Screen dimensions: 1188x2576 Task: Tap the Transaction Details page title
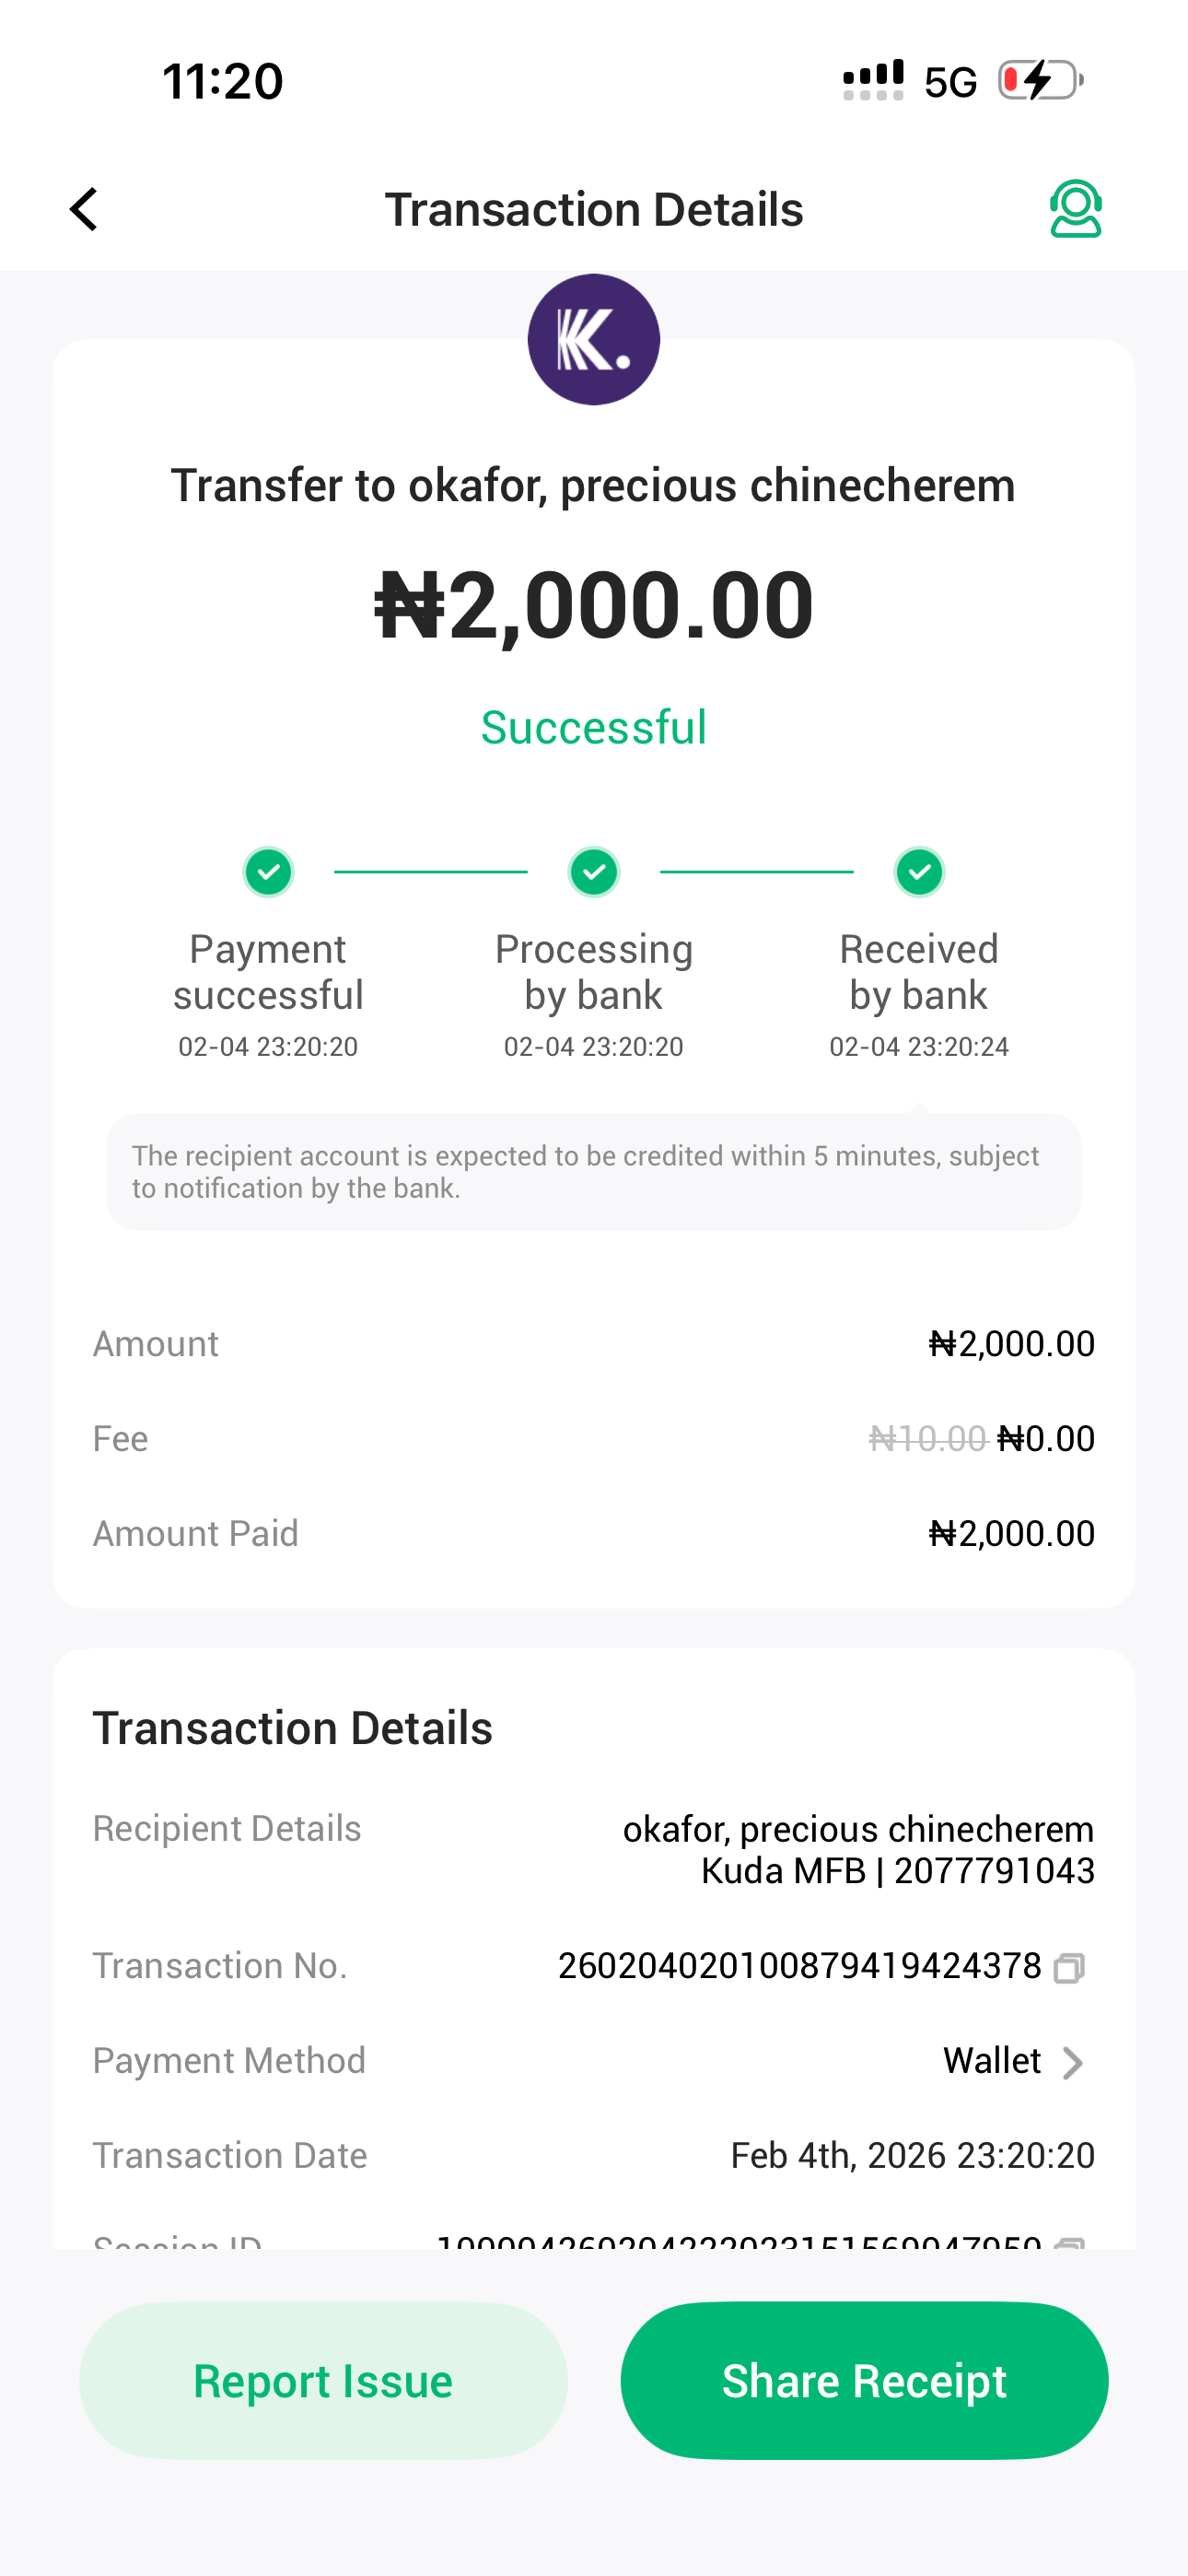point(594,209)
